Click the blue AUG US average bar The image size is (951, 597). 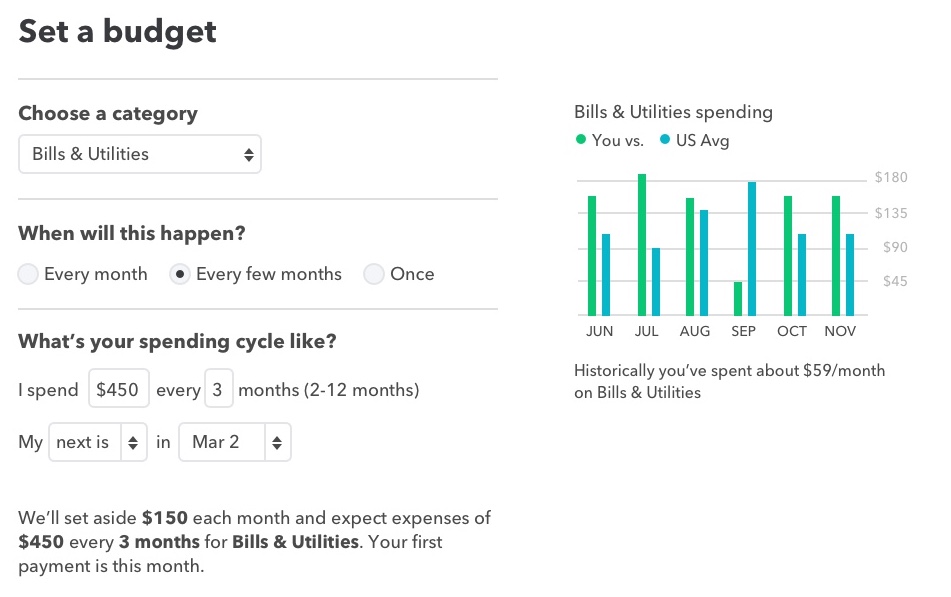point(704,262)
